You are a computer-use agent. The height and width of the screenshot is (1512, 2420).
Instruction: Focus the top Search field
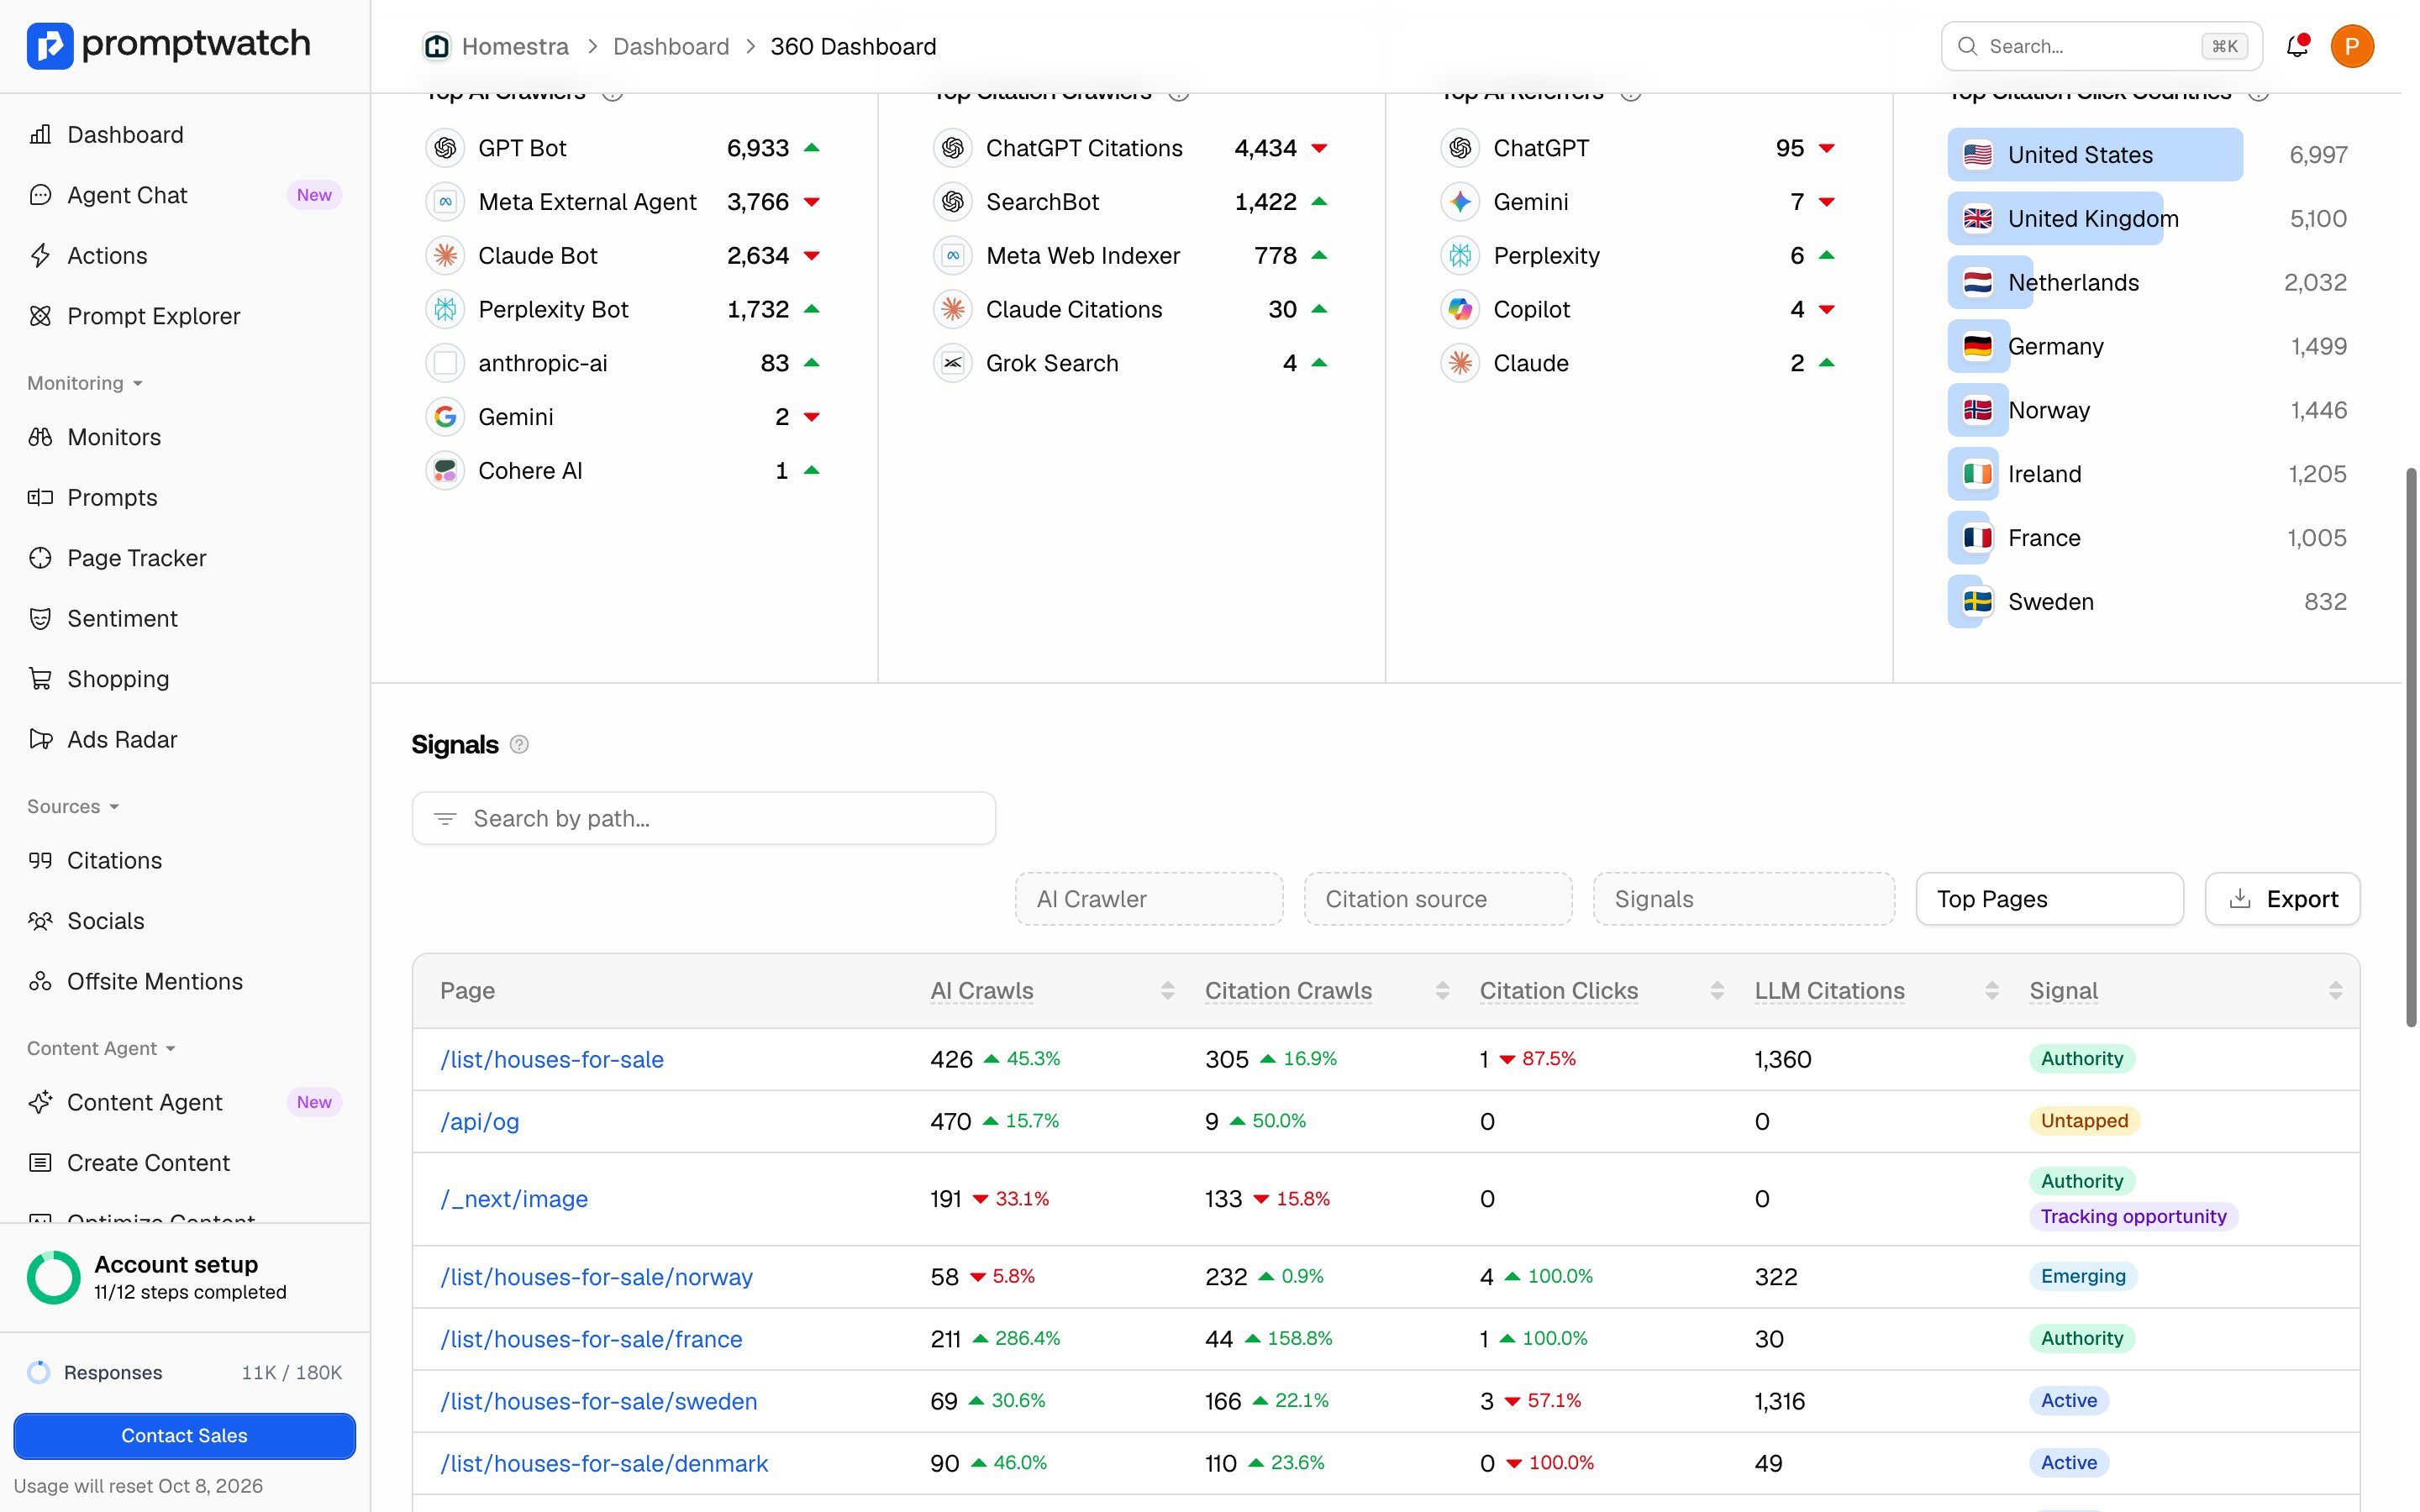(x=2101, y=46)
